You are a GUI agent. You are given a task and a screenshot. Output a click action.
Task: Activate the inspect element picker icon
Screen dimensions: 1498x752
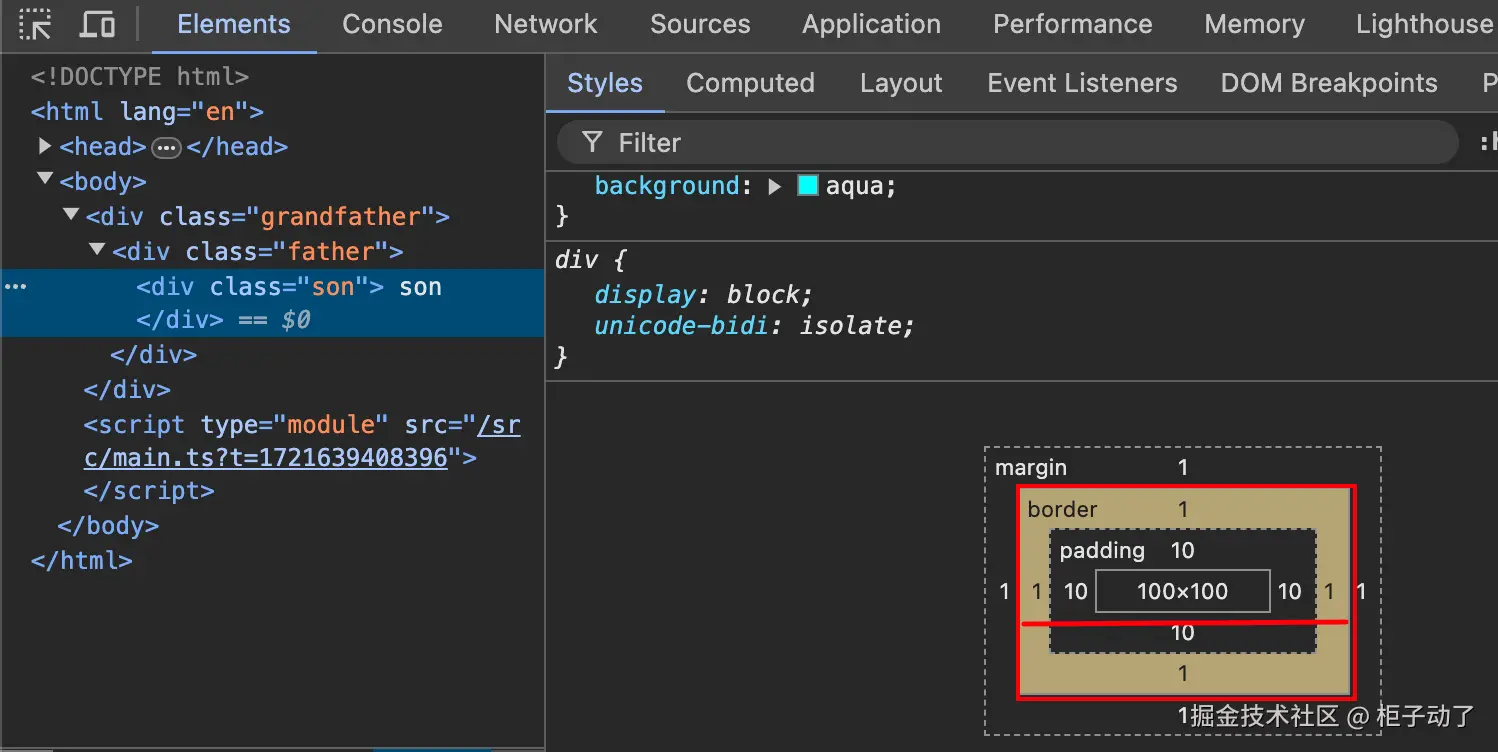click(36, 24)
